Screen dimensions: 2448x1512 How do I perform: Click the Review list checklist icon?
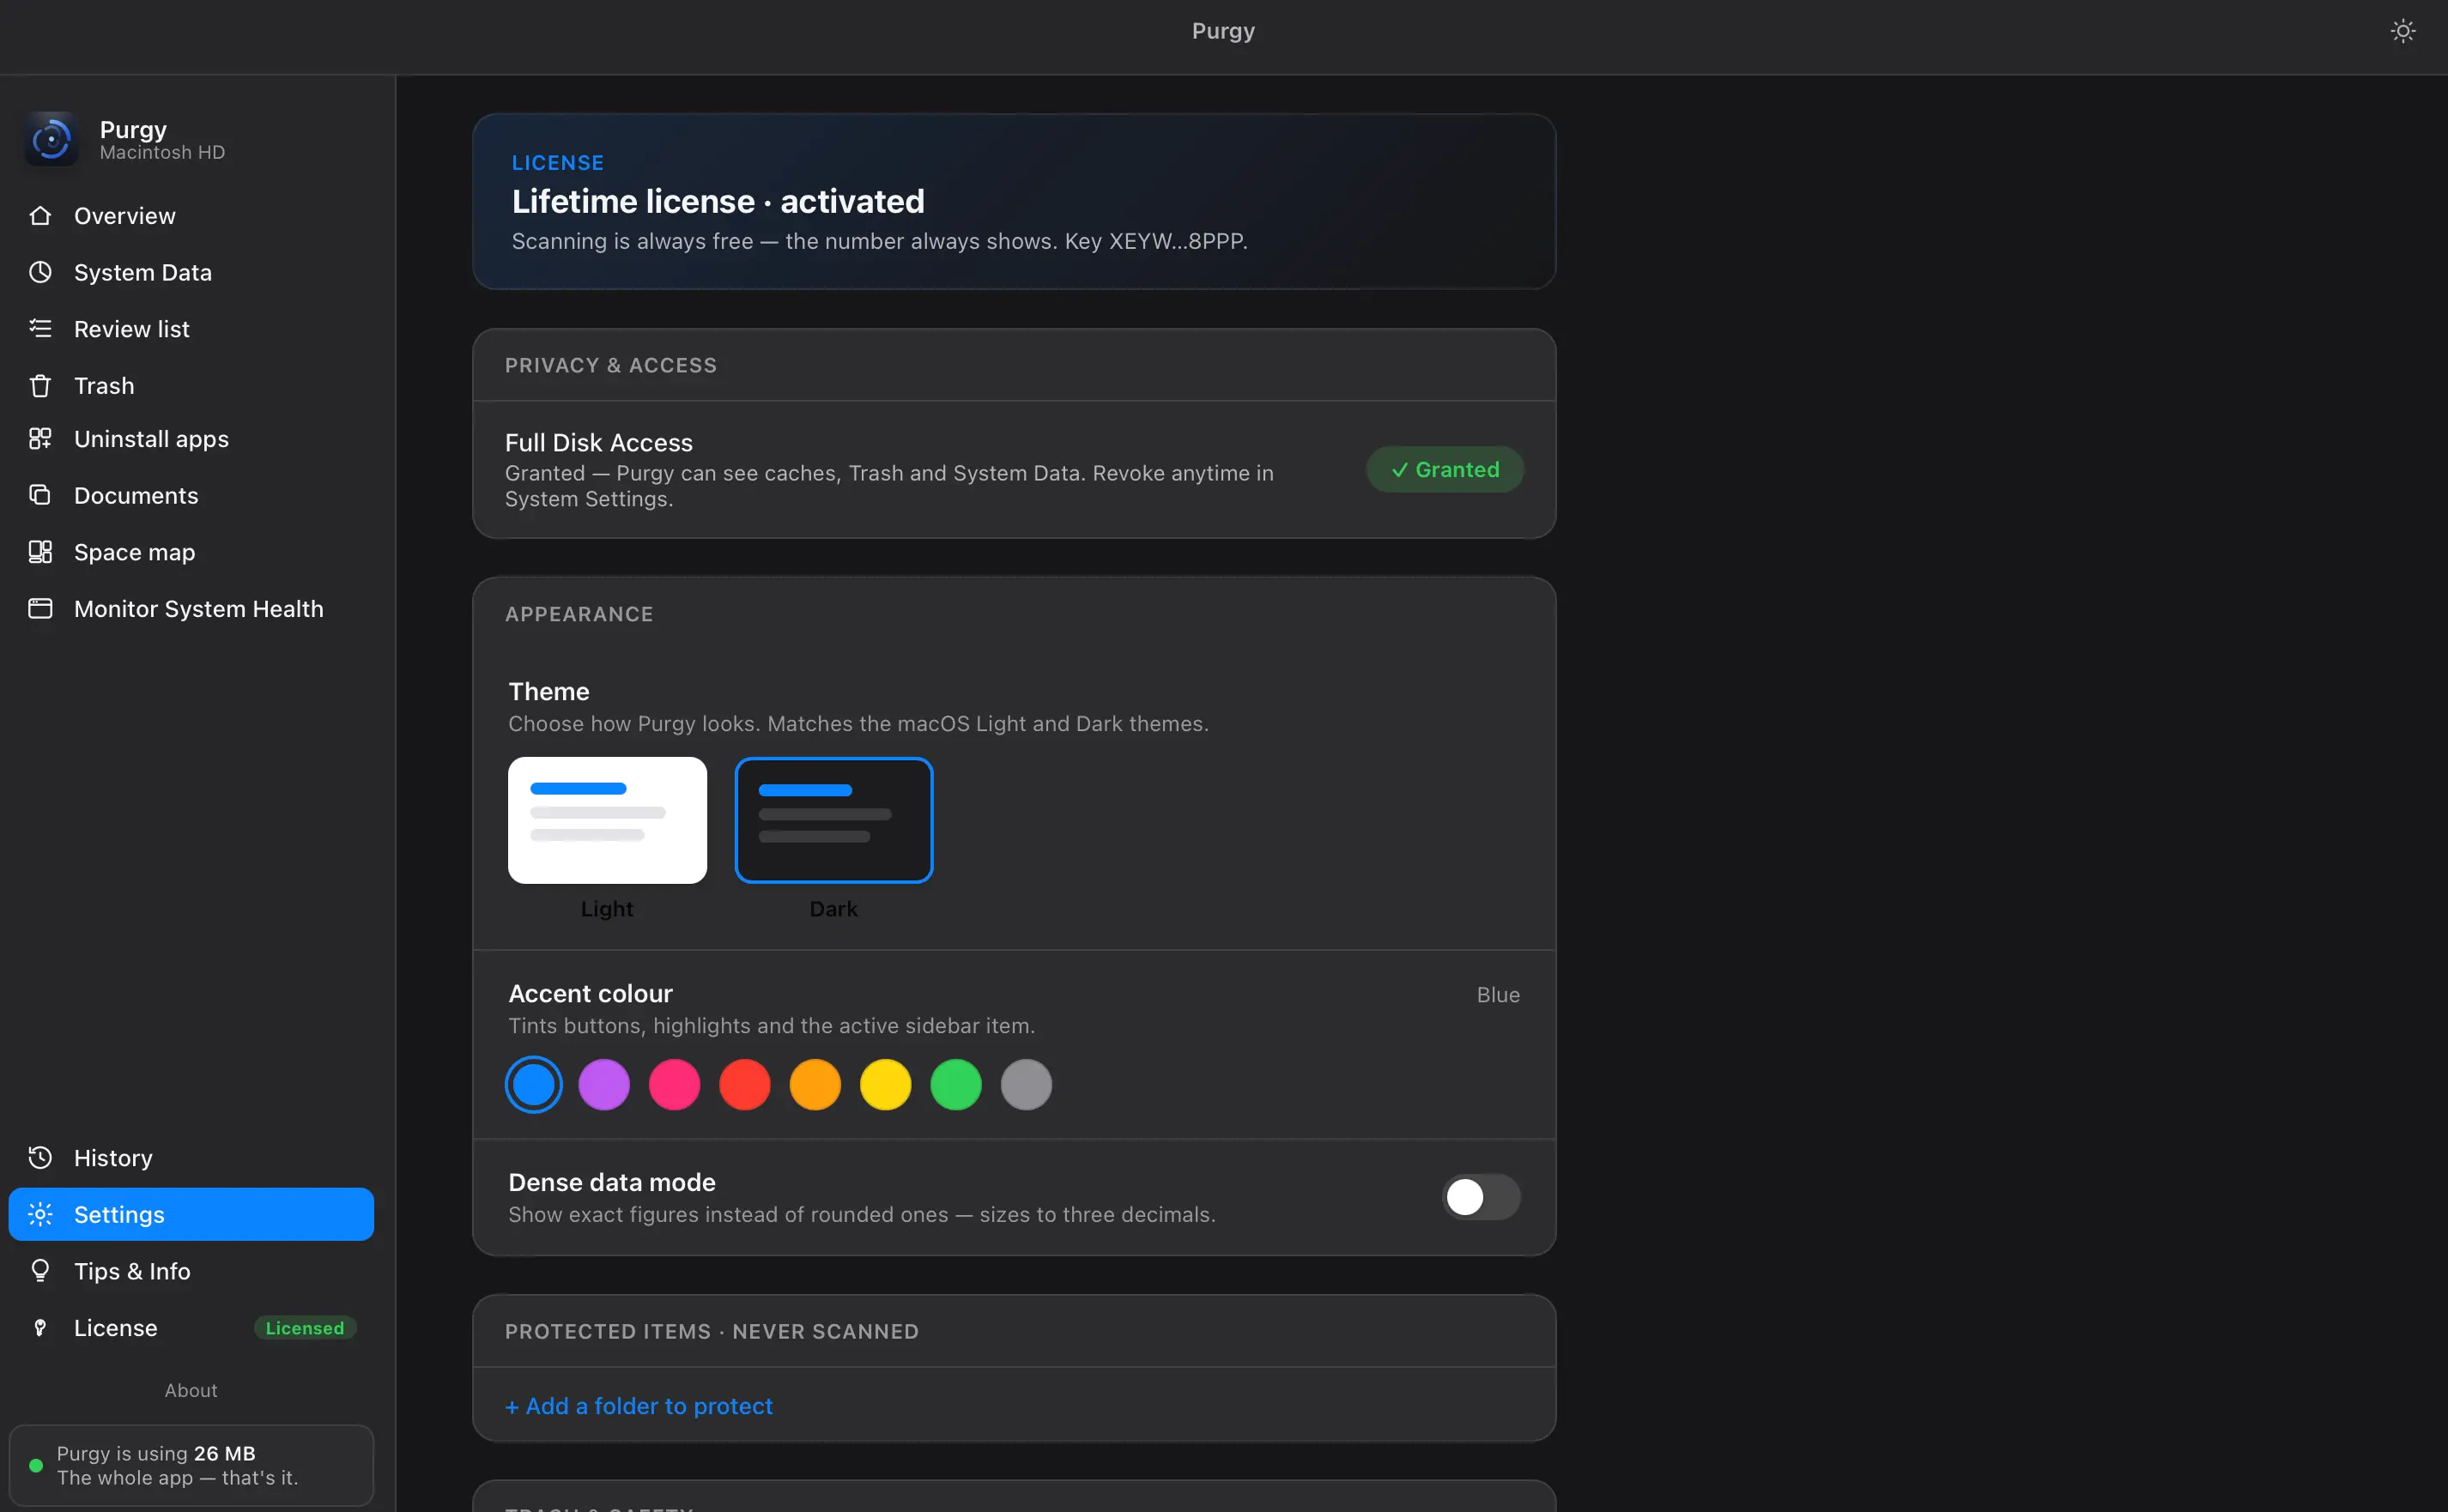tap(40, 329)
